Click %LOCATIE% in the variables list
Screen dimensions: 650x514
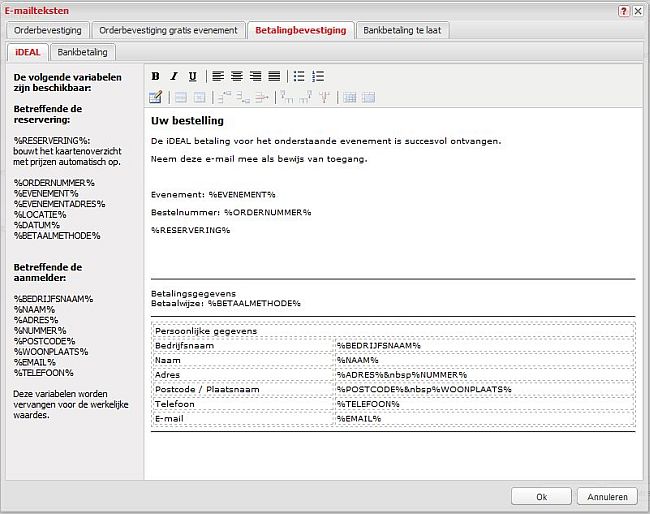pos(40,215)
